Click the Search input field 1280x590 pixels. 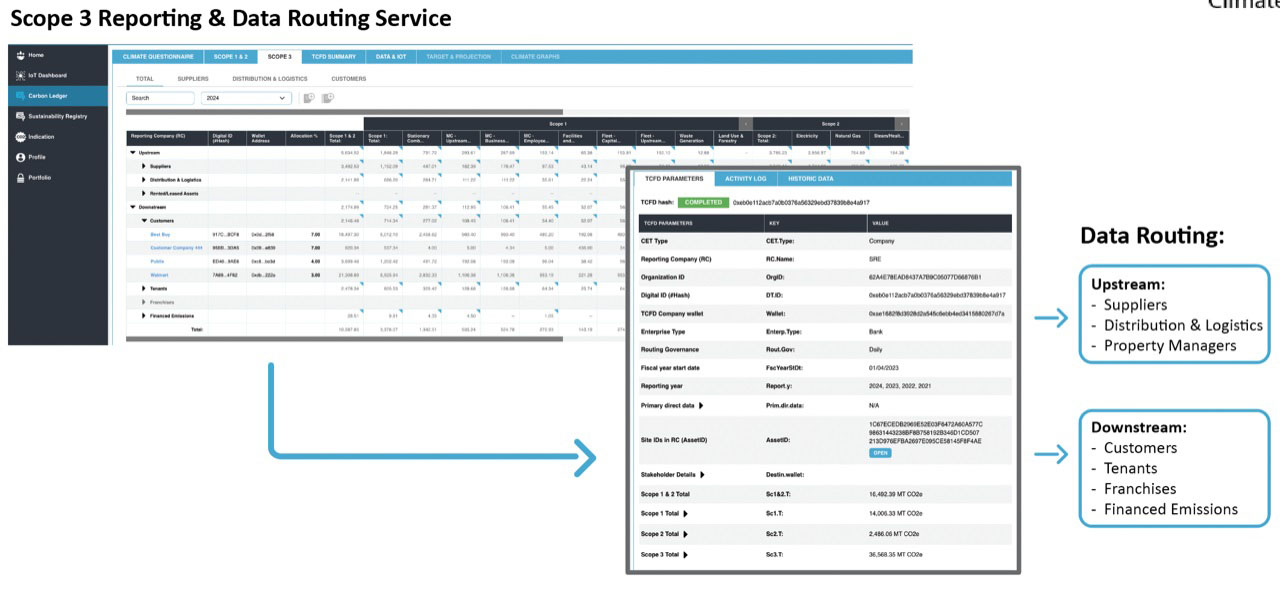pyautogui.click(x=160, y=97)
